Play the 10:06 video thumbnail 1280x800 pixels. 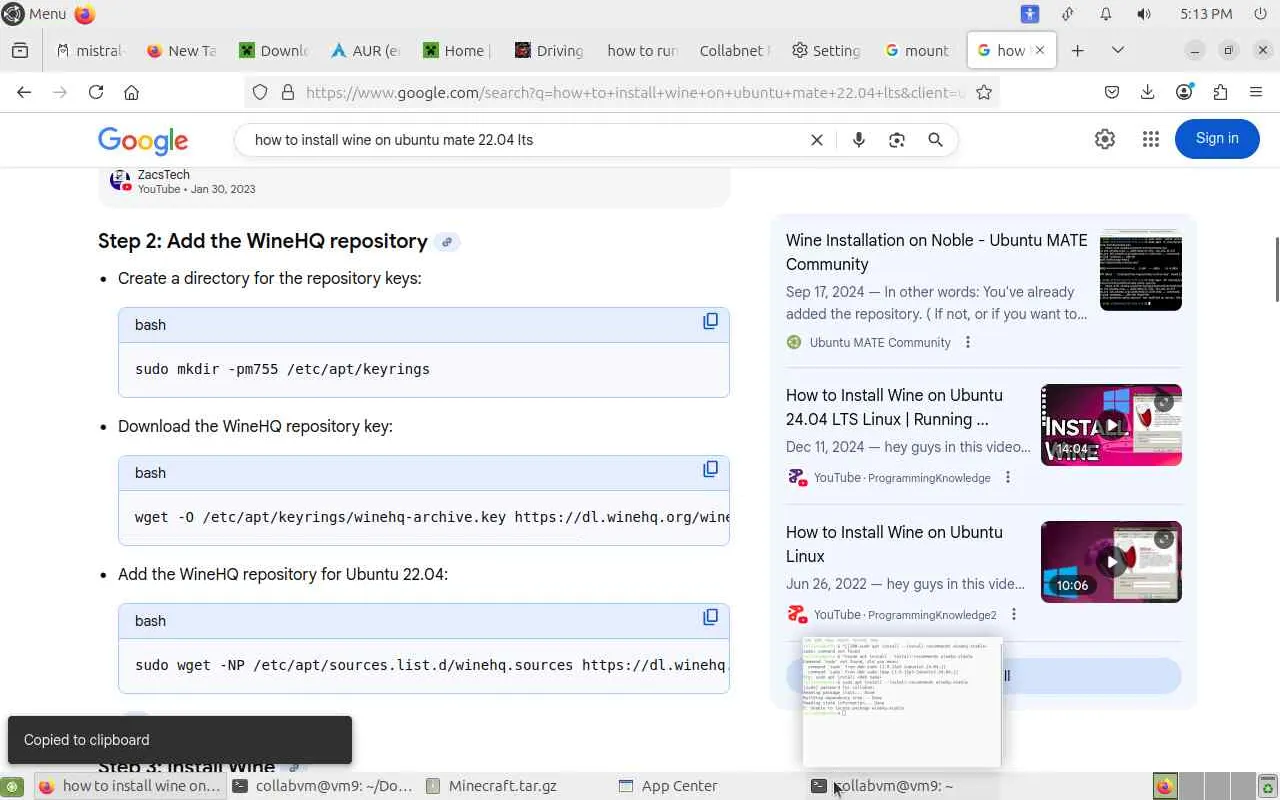1111,562
